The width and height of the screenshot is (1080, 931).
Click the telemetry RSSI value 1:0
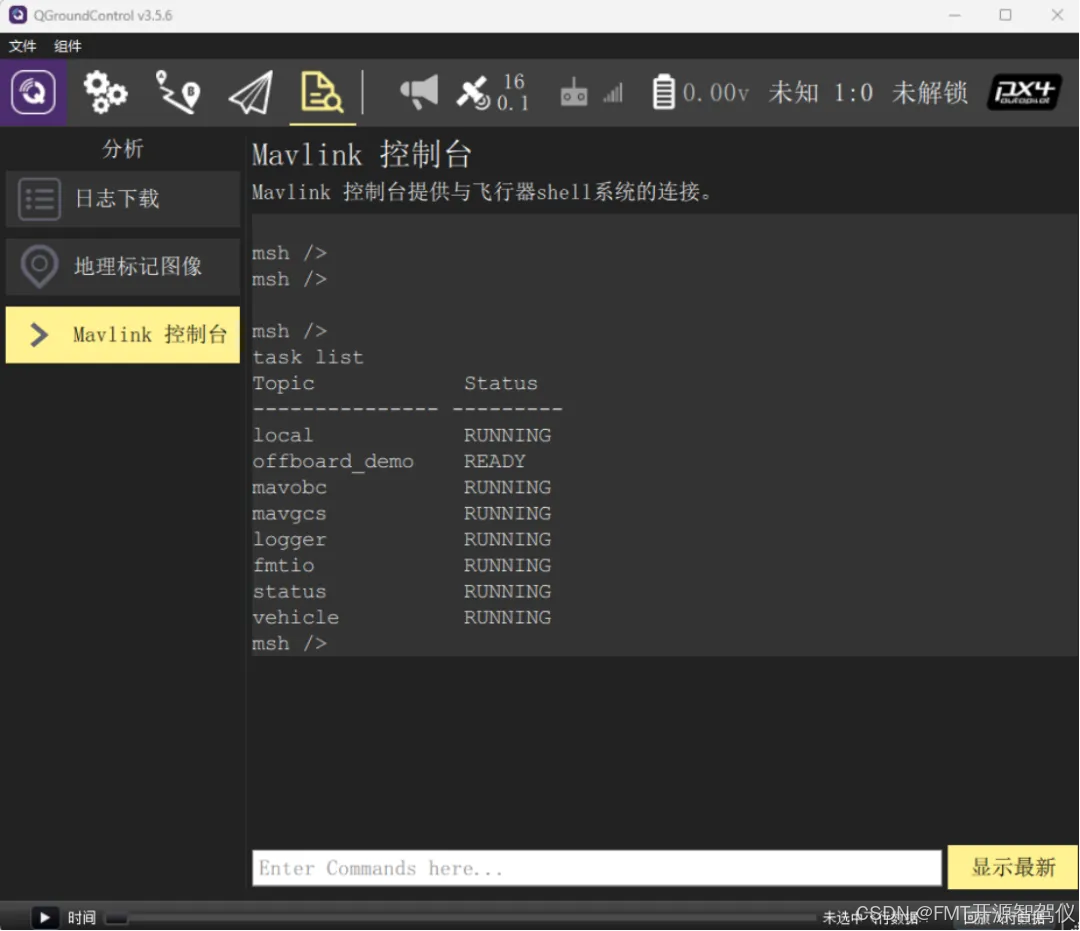853,92
